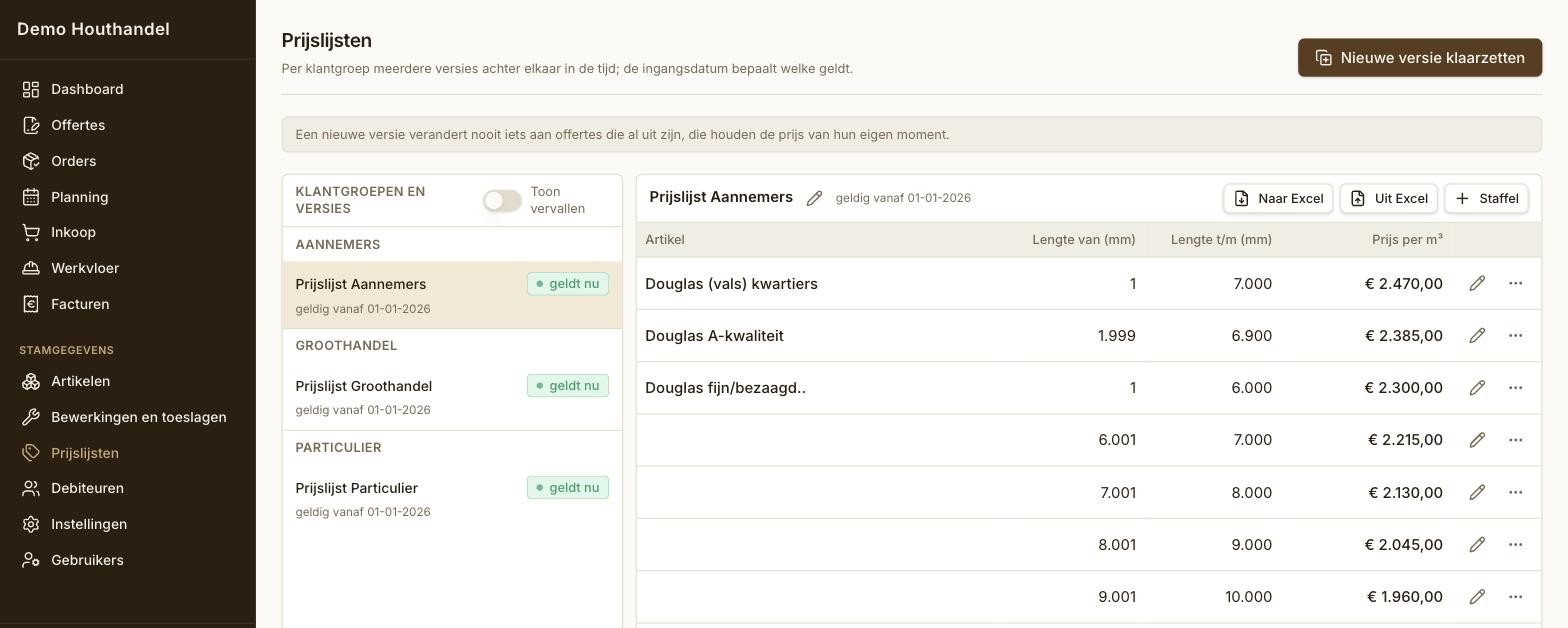Open Dashboard from the sidebar
This screenshot has height=628, width=1568.
click(x=127, y=89)
